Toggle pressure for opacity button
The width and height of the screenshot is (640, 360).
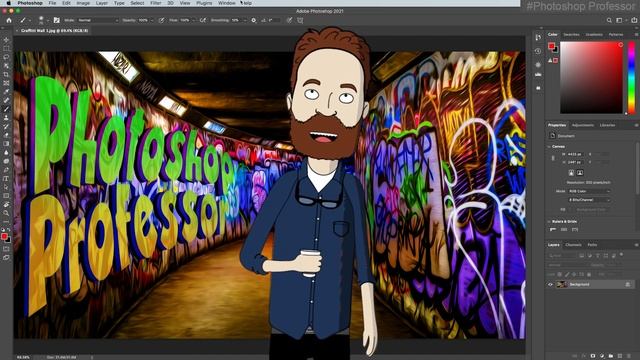[162, 20]
